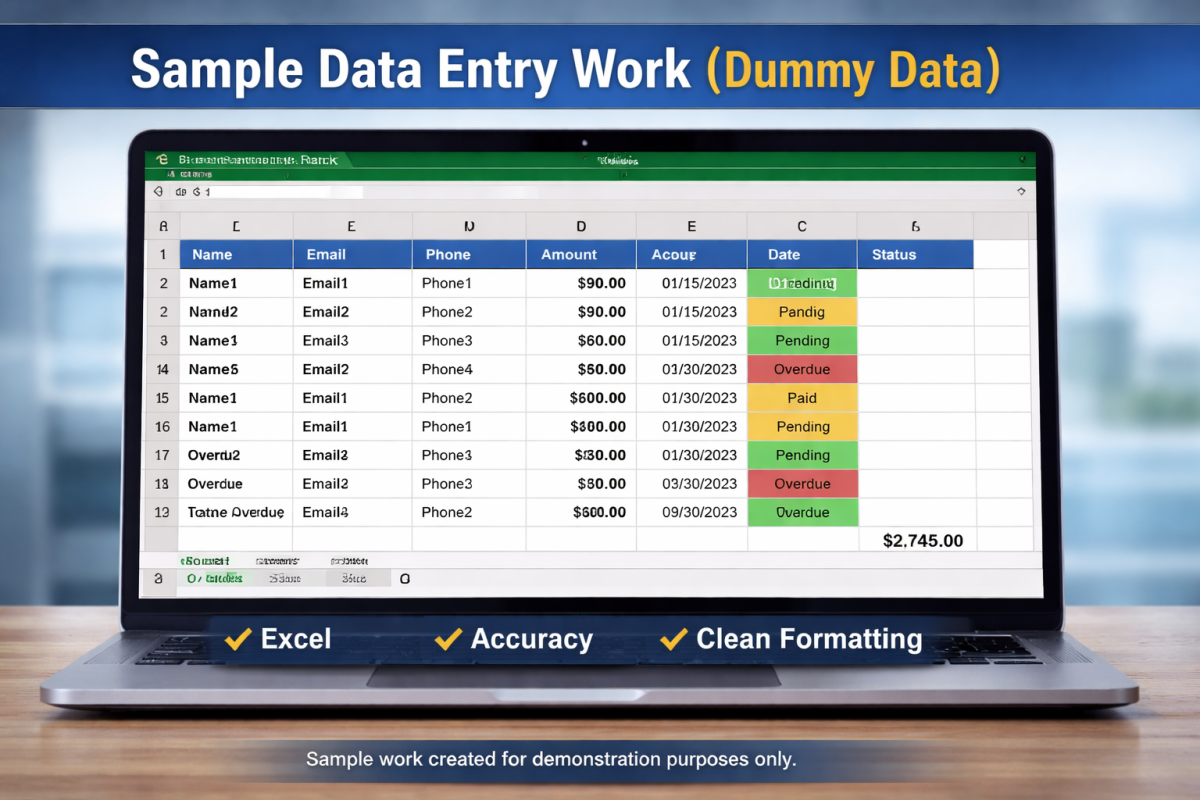Viewport: 1200px width, 800px height.
Task: Click the Excel logo in the title bar
Action: pyautogui.click(x=162, y=160)
